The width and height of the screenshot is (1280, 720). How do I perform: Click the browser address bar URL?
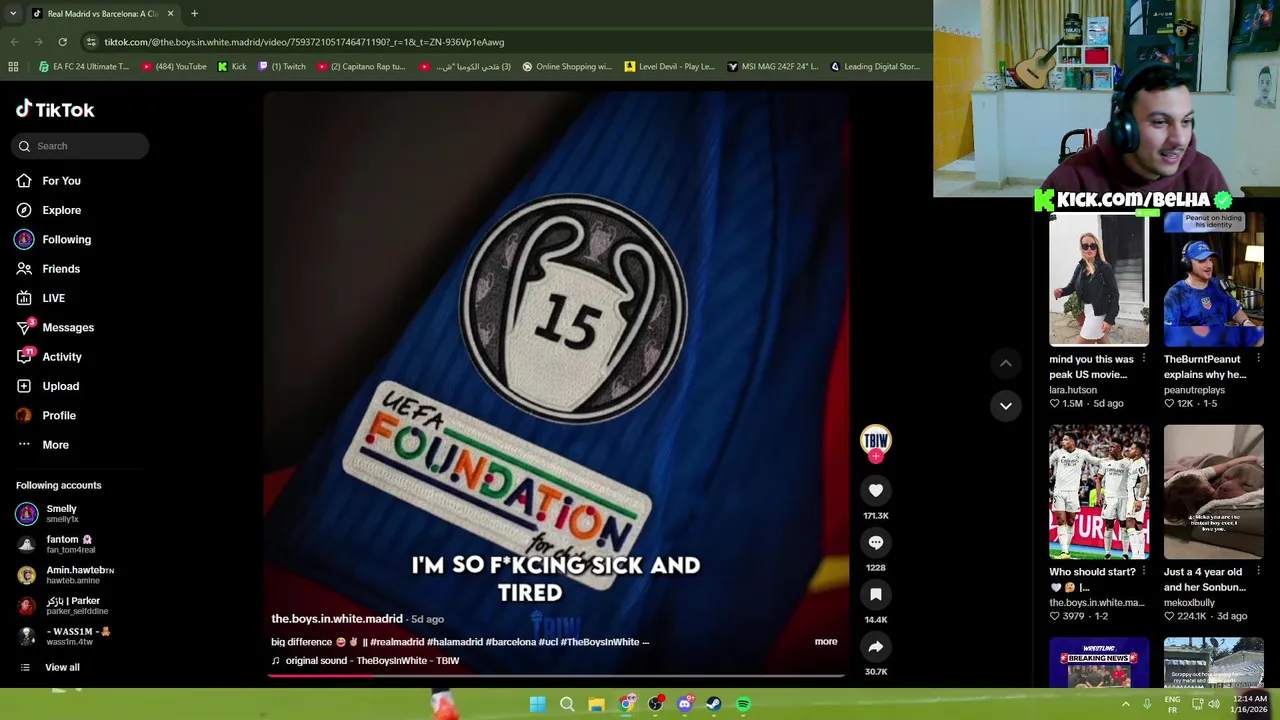coord(304,42)
